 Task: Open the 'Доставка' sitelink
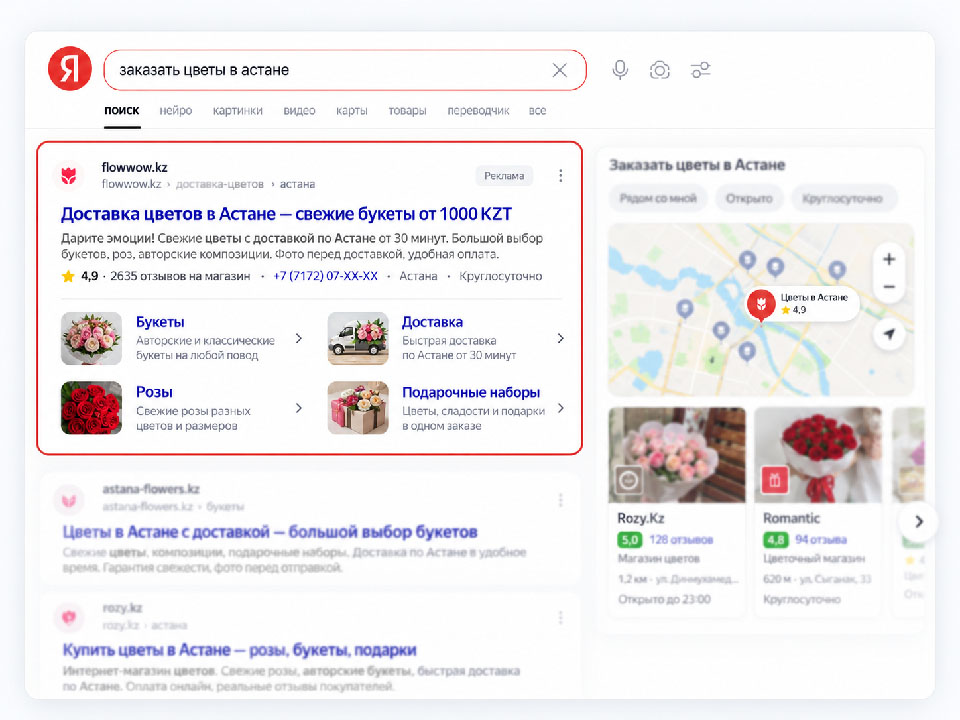click(x=432, y=322)
